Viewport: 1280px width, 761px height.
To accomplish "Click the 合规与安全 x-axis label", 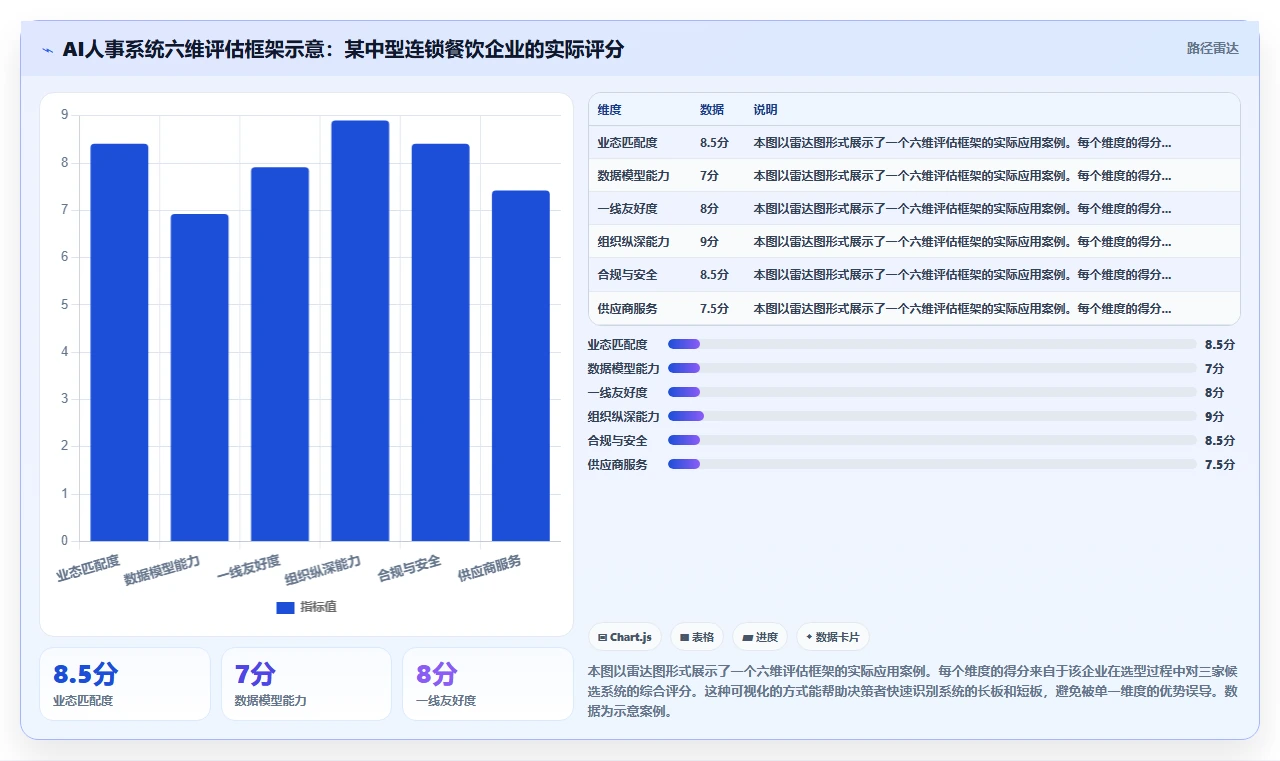I will point(409,568).
